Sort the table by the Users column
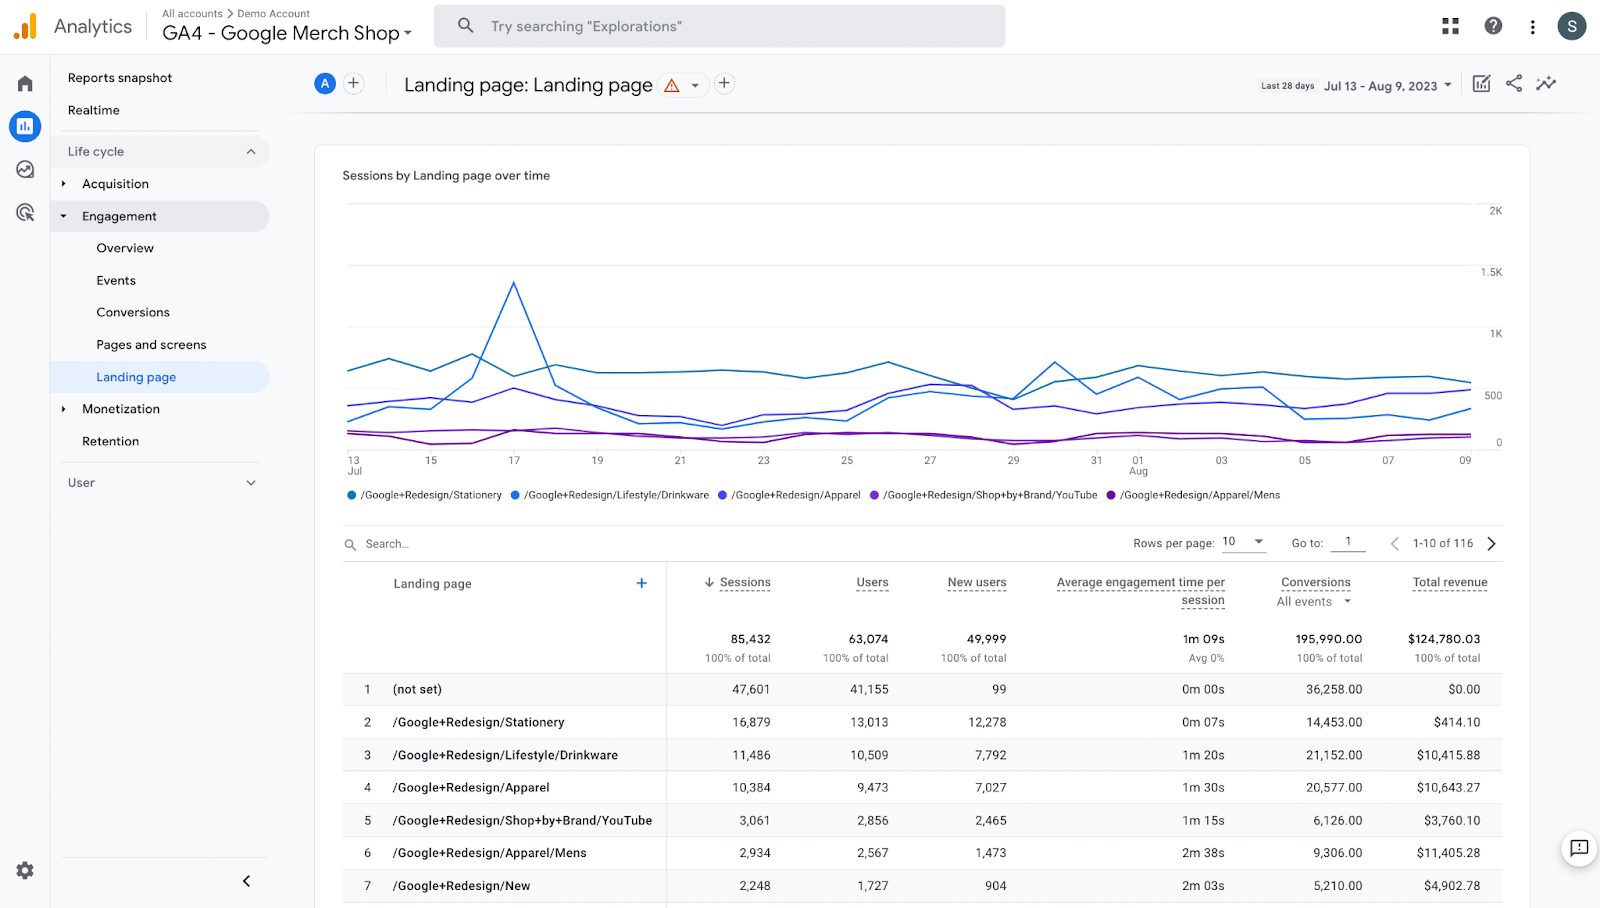Screen dimensions: 1600x908 tap(871, 582)
